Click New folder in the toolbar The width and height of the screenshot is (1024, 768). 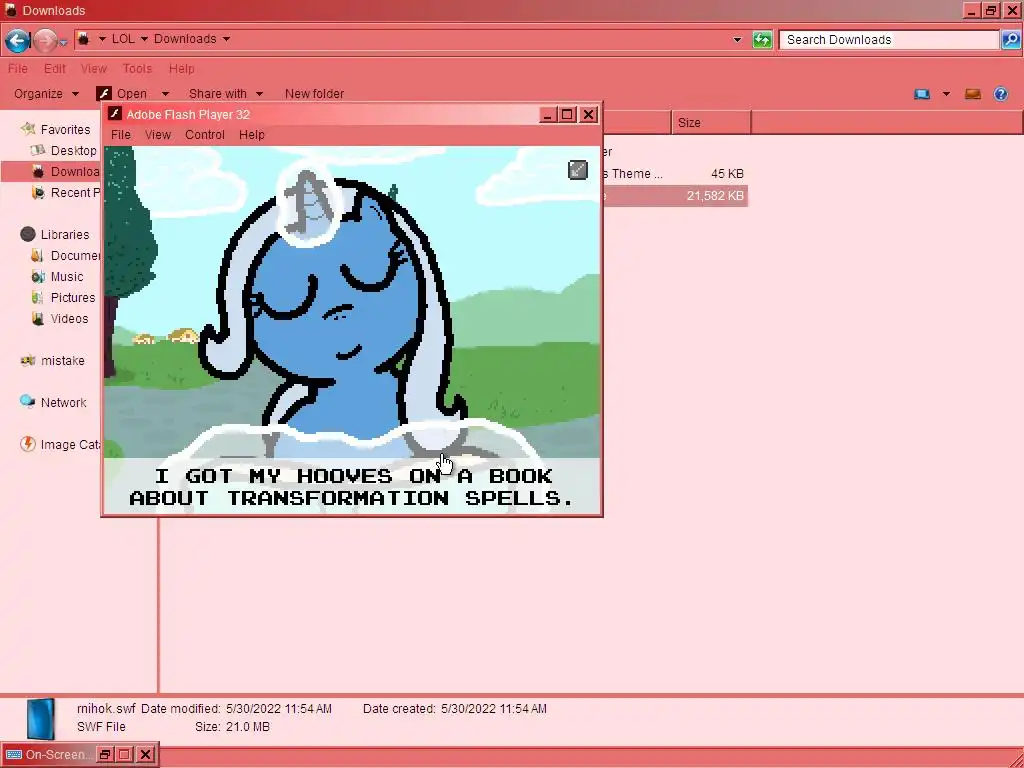click(314, 94)
